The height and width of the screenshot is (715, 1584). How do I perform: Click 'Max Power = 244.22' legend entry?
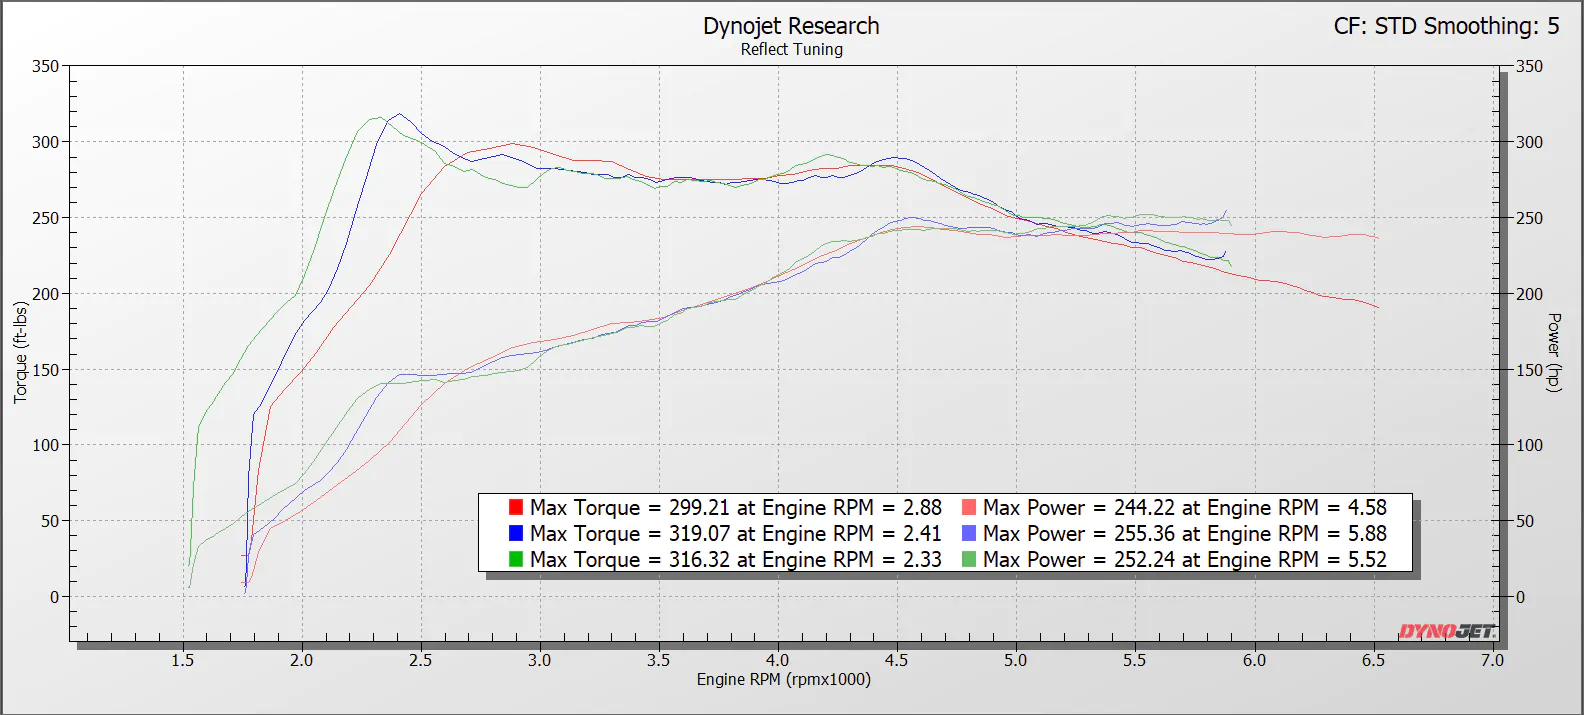pyautogui.click(x=1185, y=507)
